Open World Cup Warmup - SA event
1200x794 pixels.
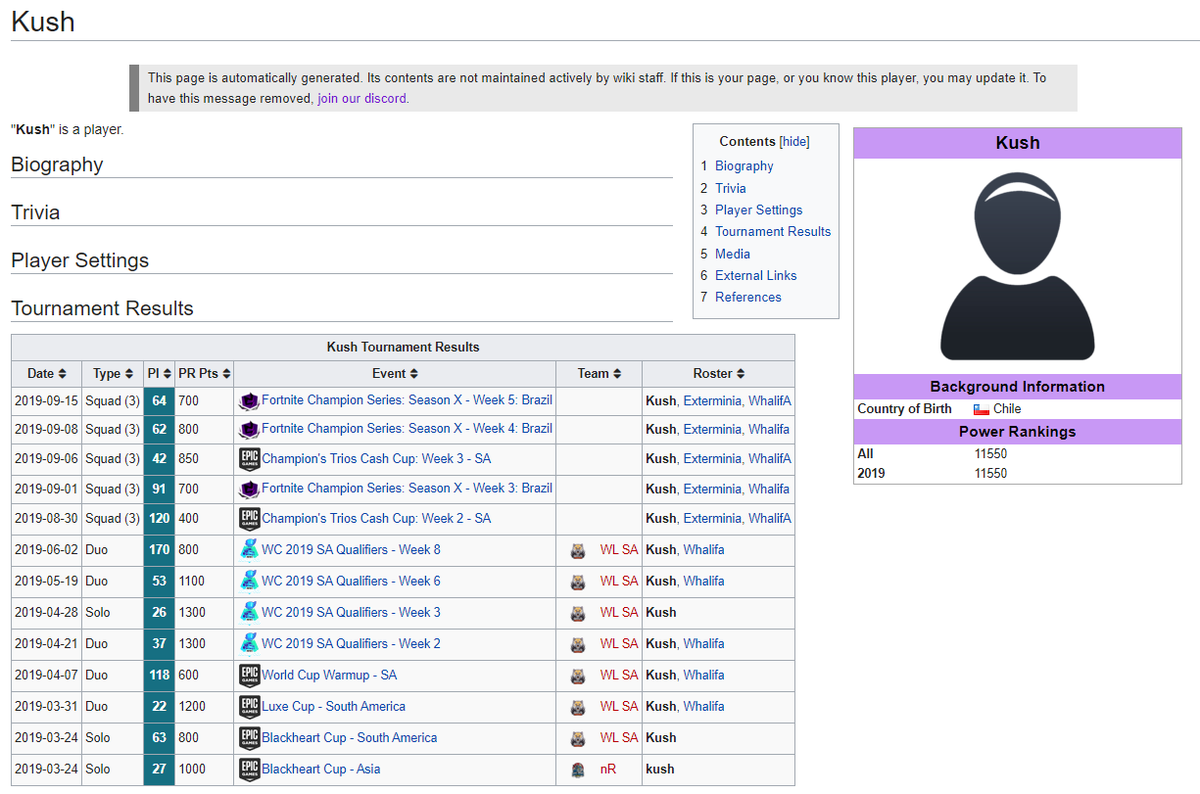pos(329,675)
